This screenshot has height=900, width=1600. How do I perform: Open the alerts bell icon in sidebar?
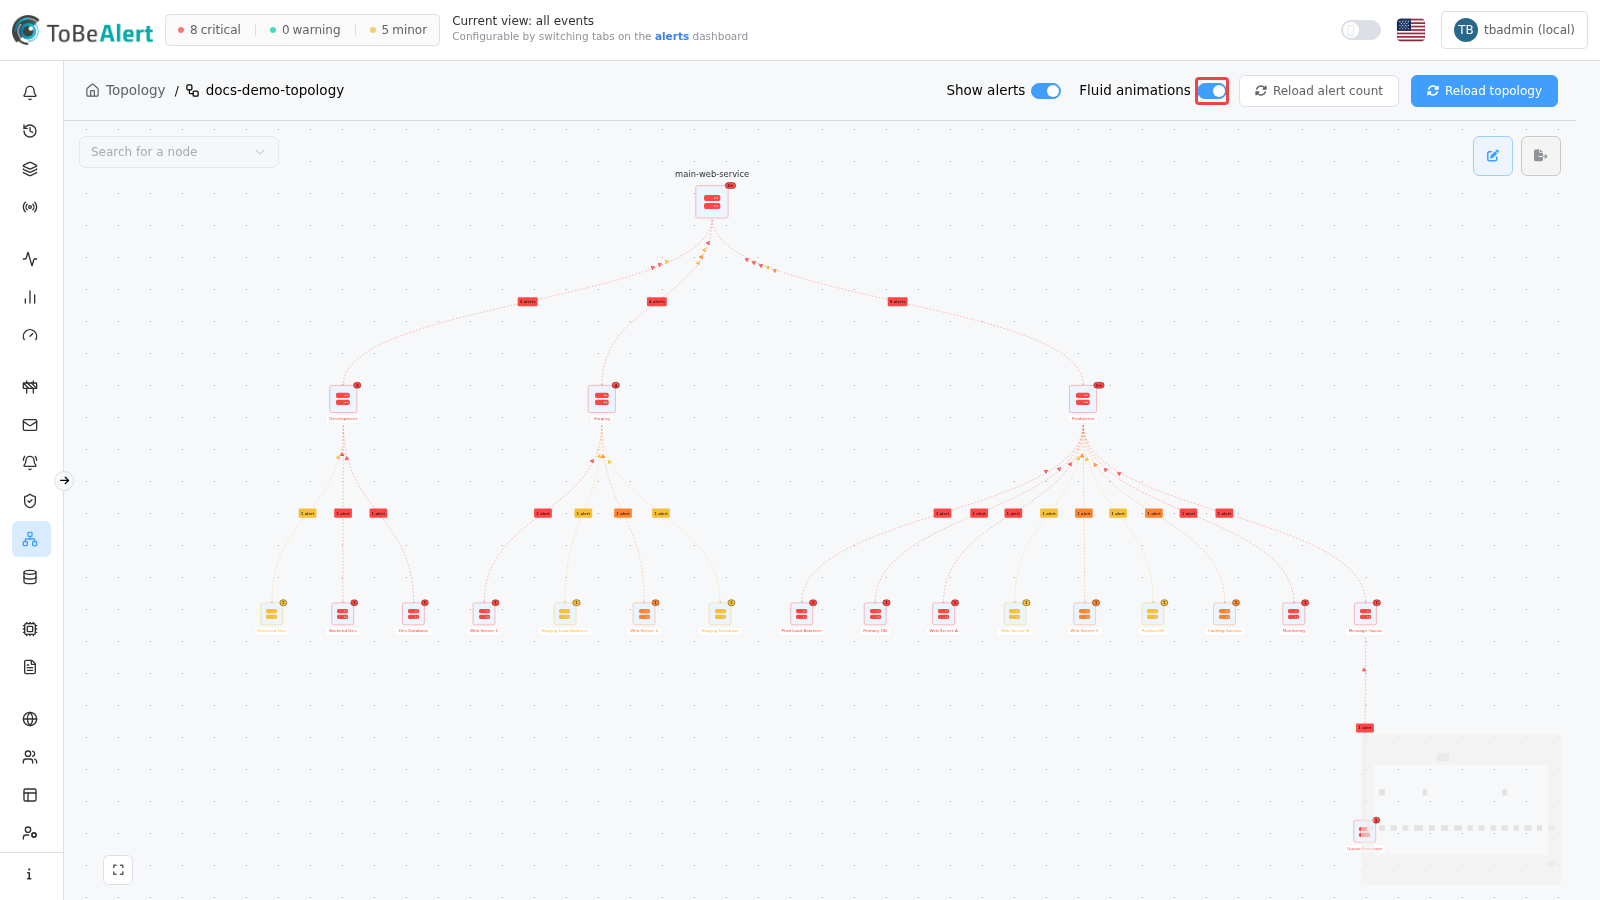click(x=30, y=93)
